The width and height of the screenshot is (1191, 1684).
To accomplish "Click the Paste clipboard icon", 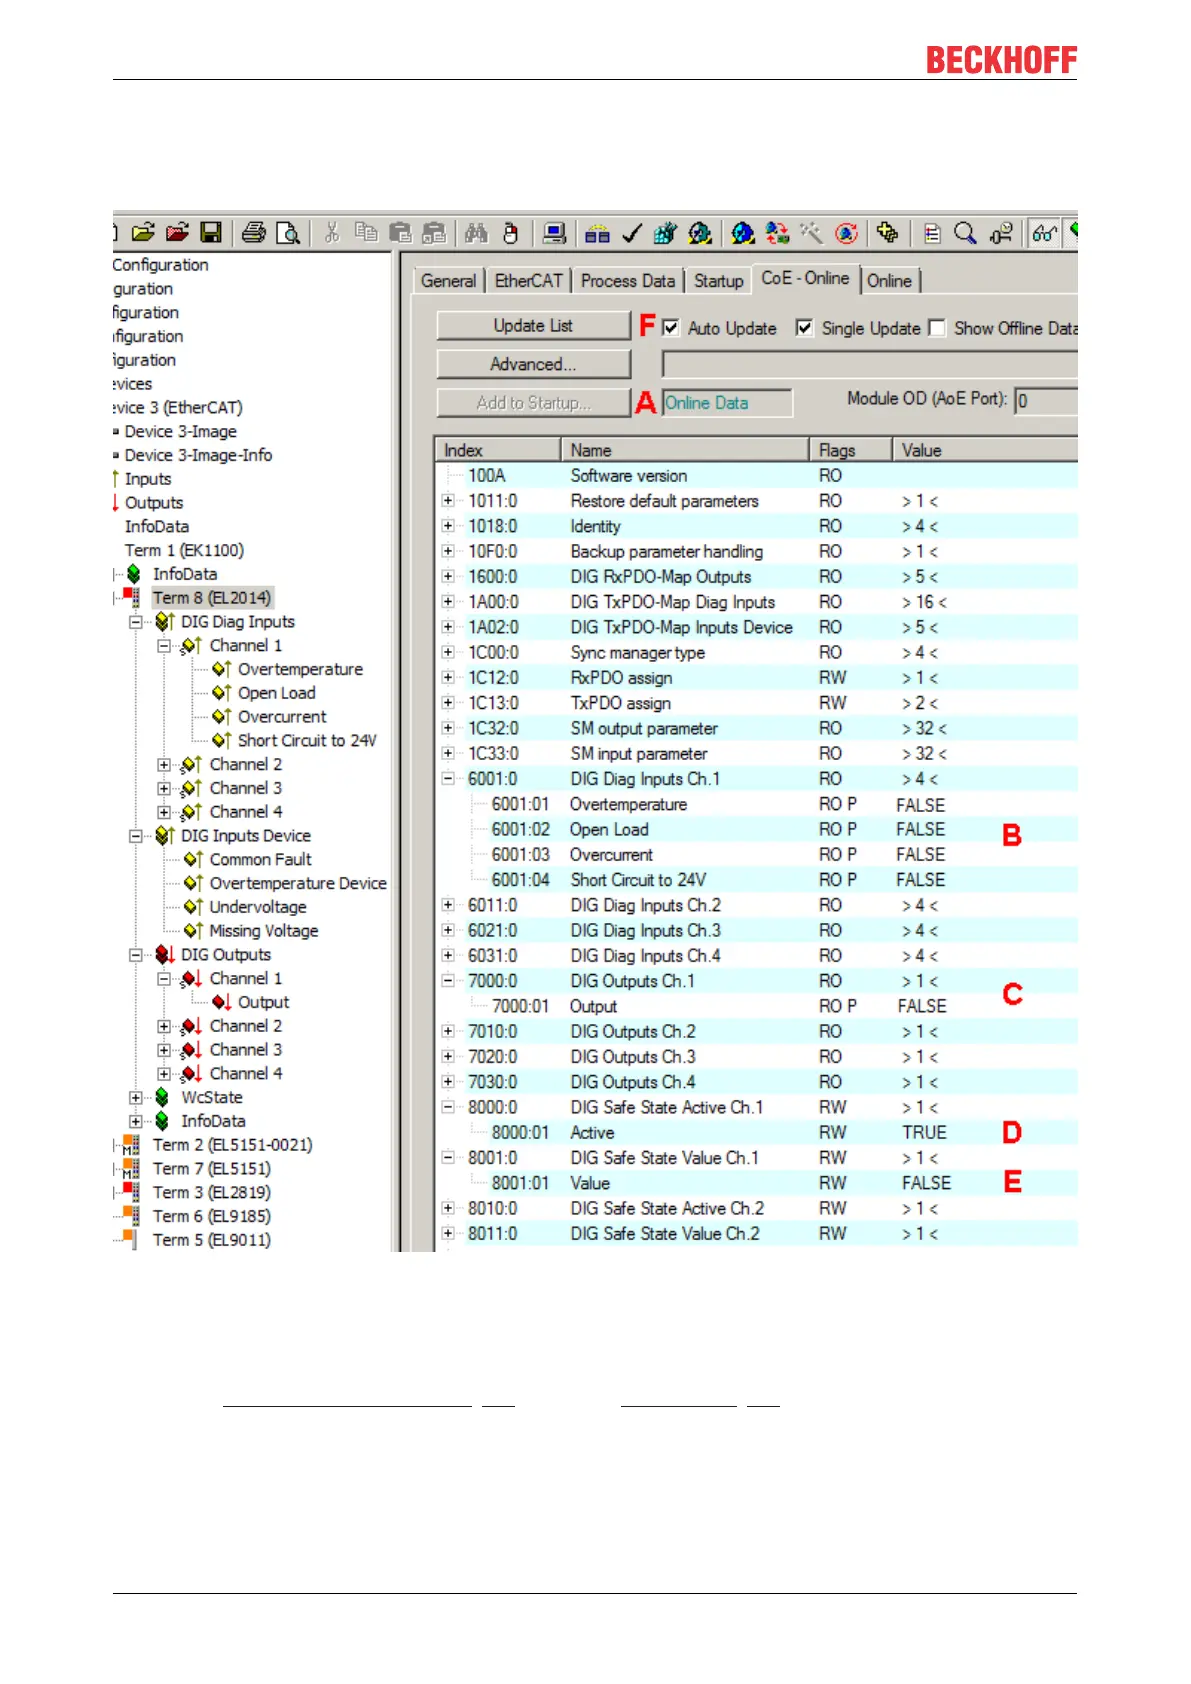I will 400,233.
